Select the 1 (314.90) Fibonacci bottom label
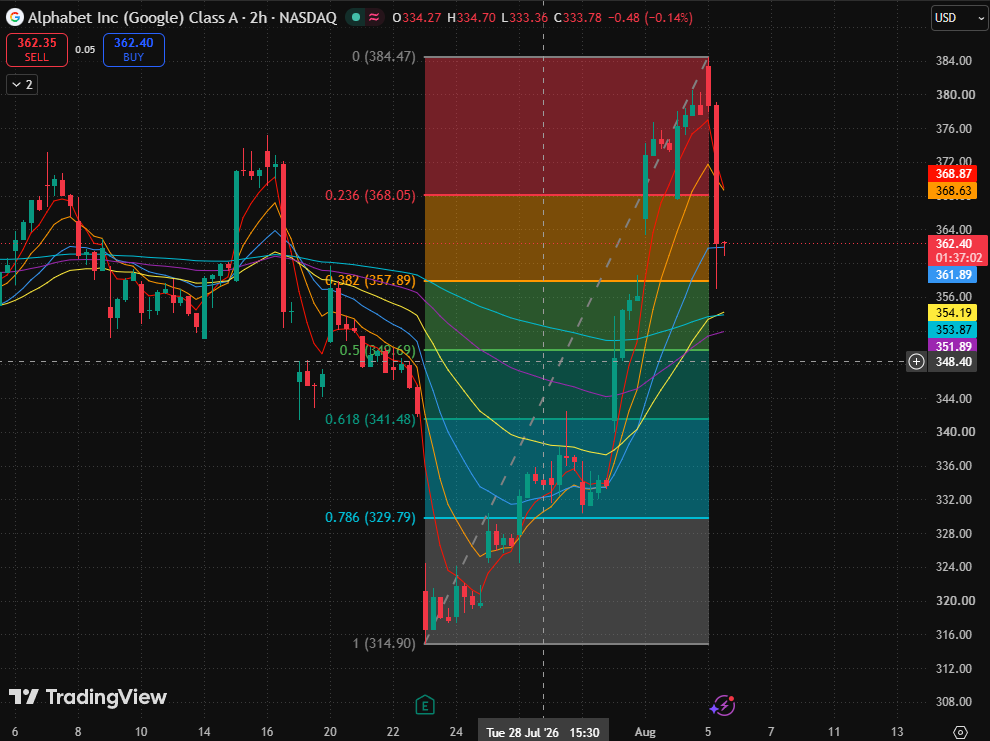 pyautogui.click(x=384, y=644)
